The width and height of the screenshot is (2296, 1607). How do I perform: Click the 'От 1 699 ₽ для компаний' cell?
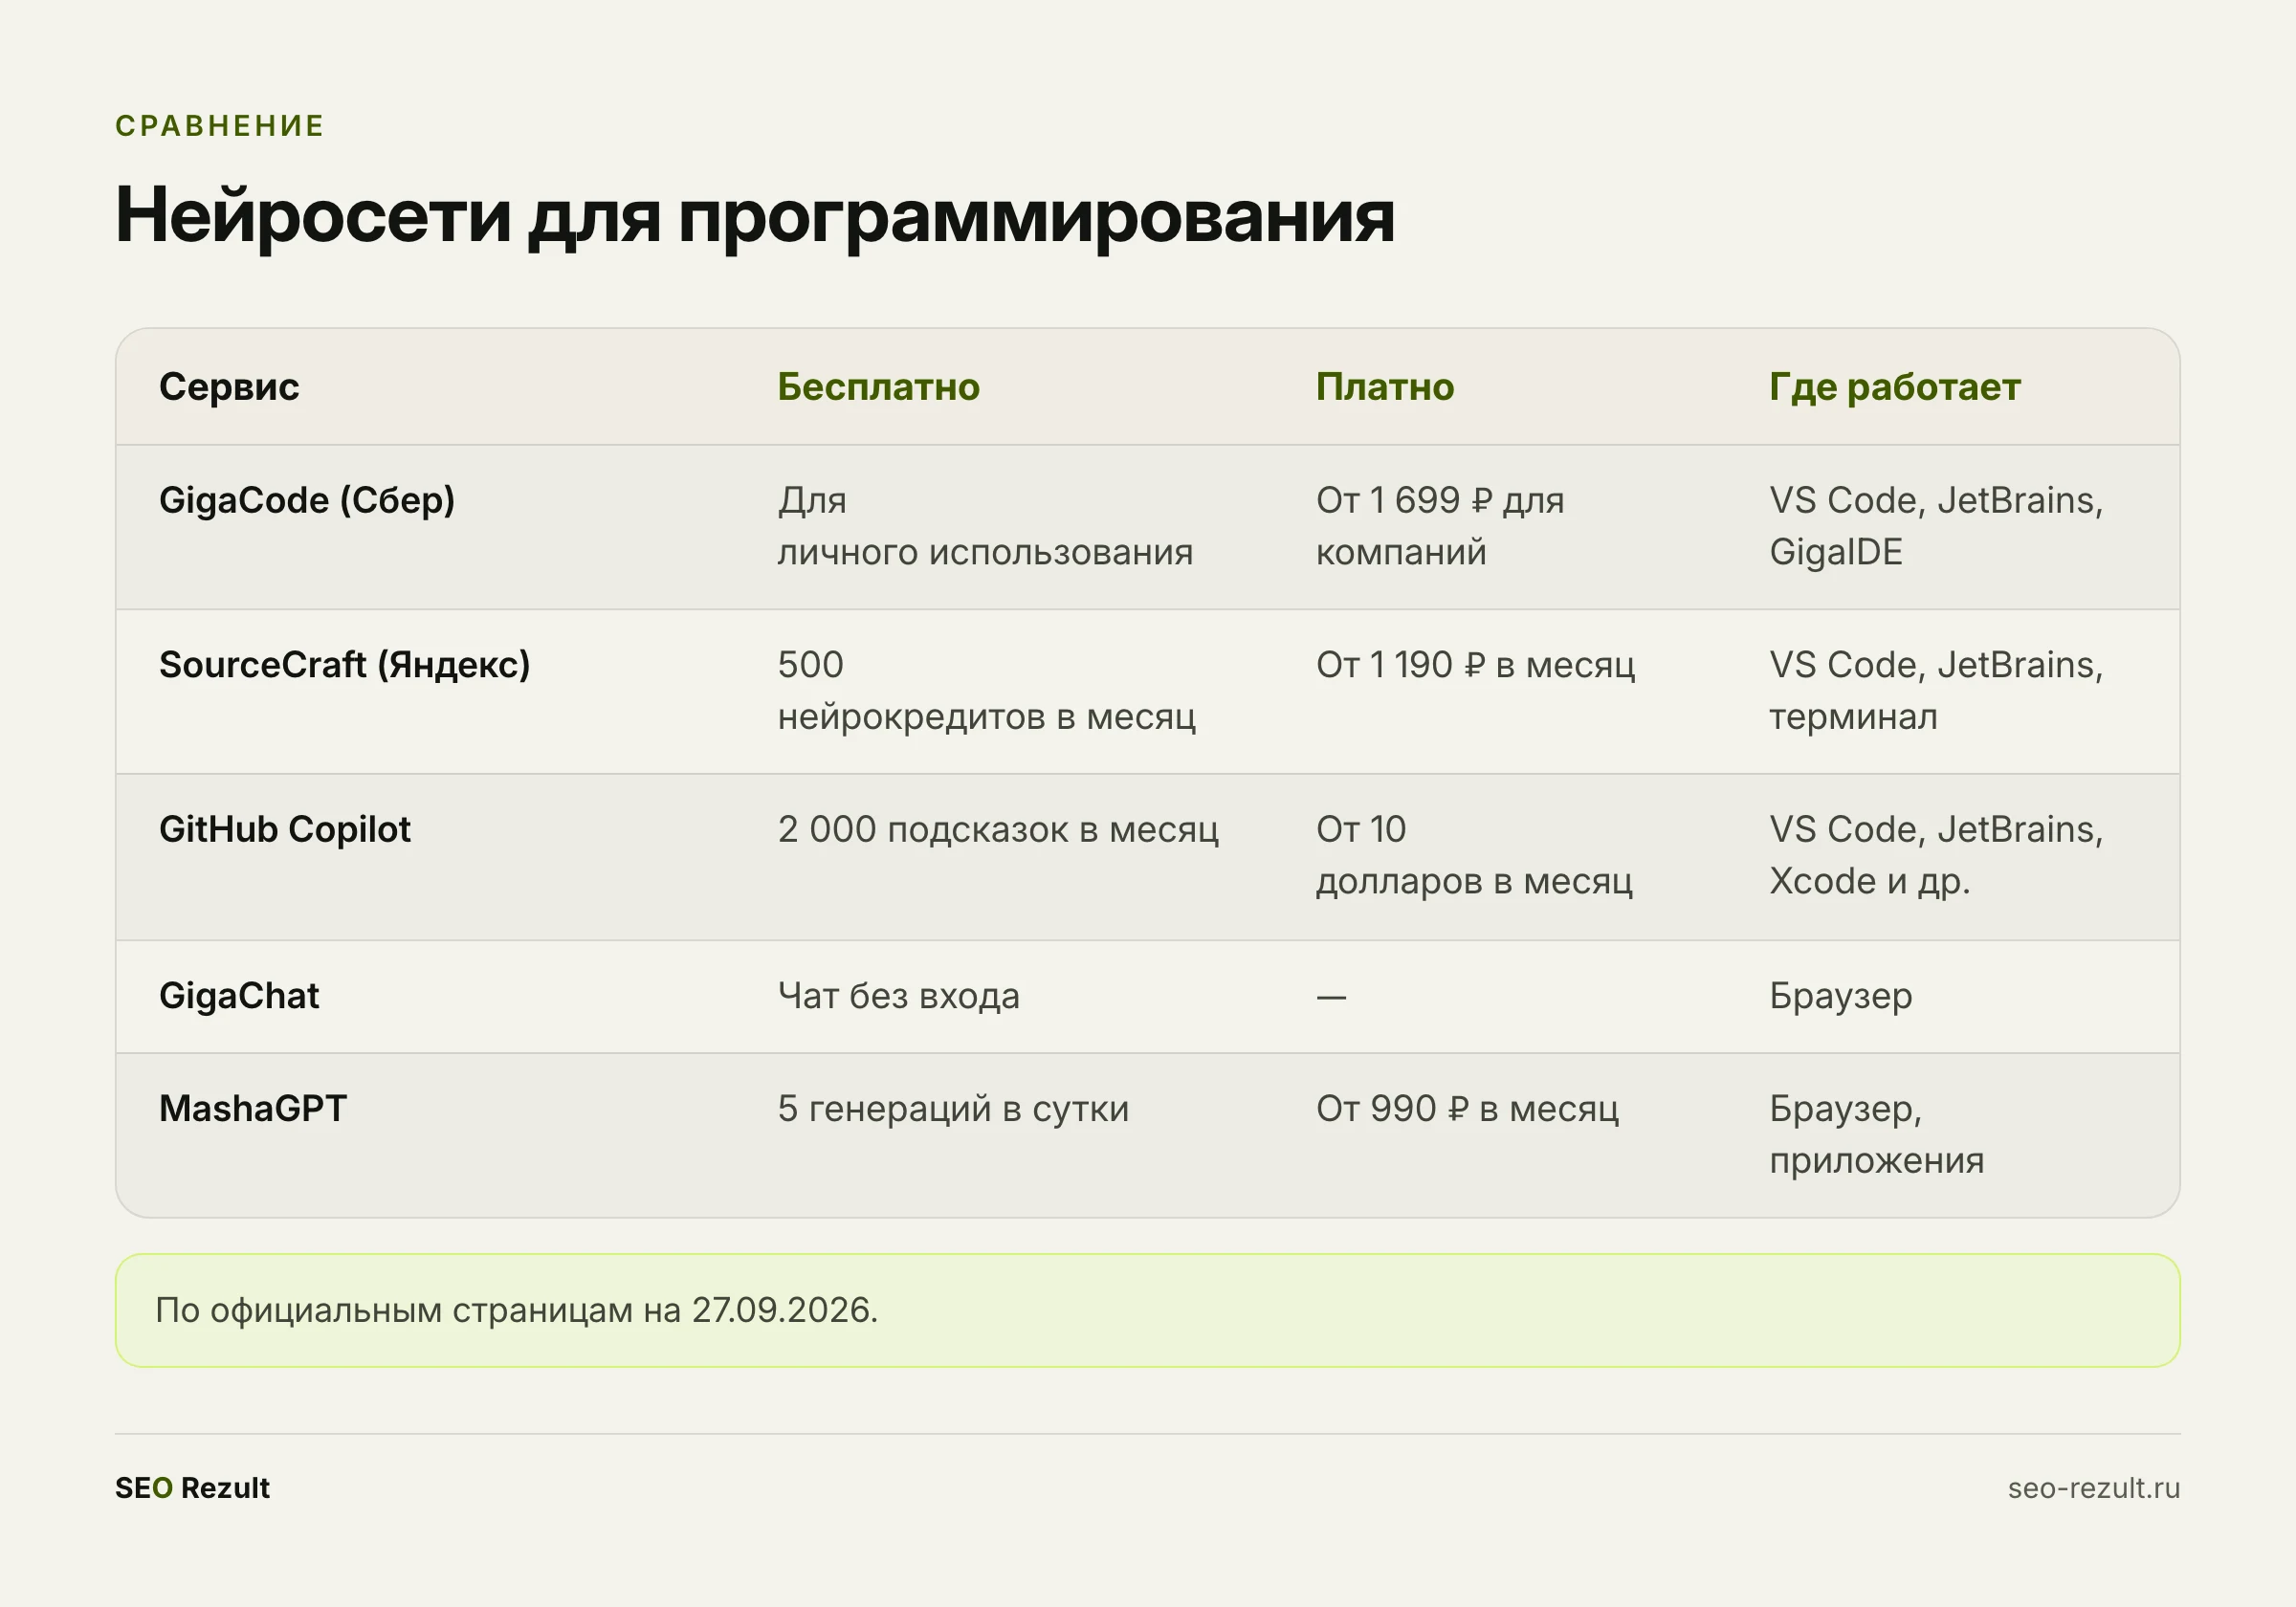[x=1440, y=526]
